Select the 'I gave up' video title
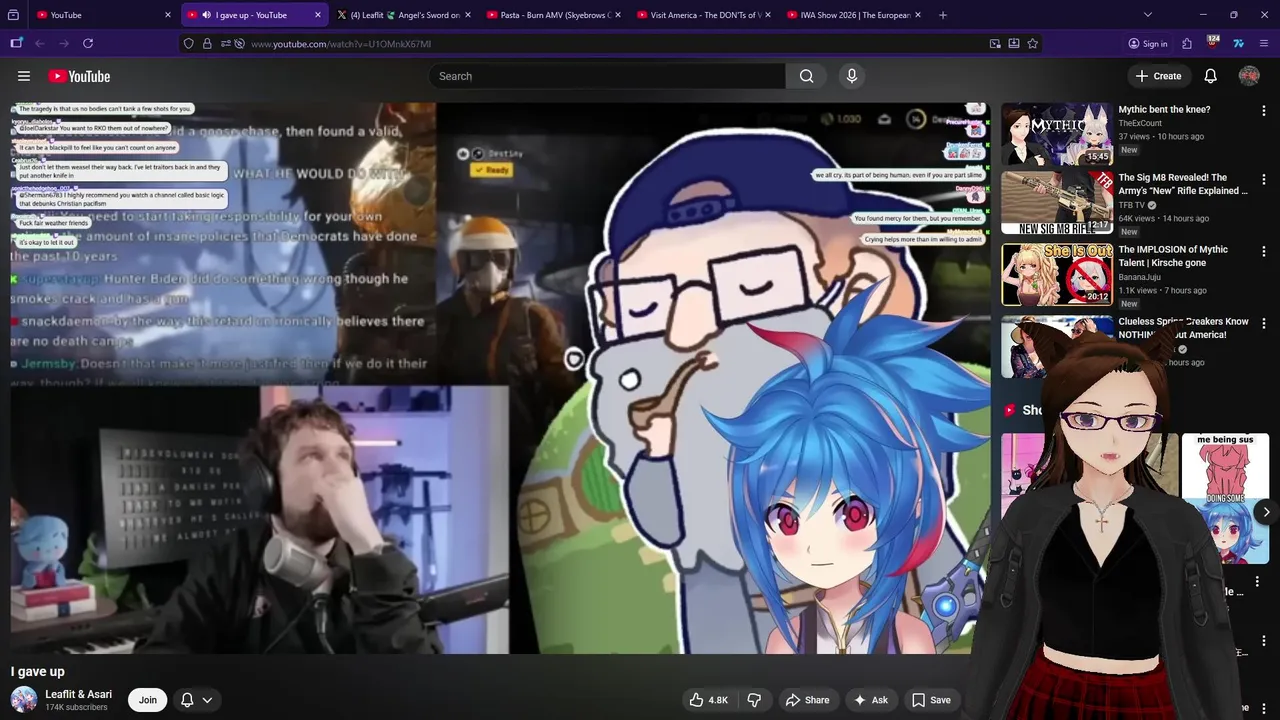 (x=37, y=672)
